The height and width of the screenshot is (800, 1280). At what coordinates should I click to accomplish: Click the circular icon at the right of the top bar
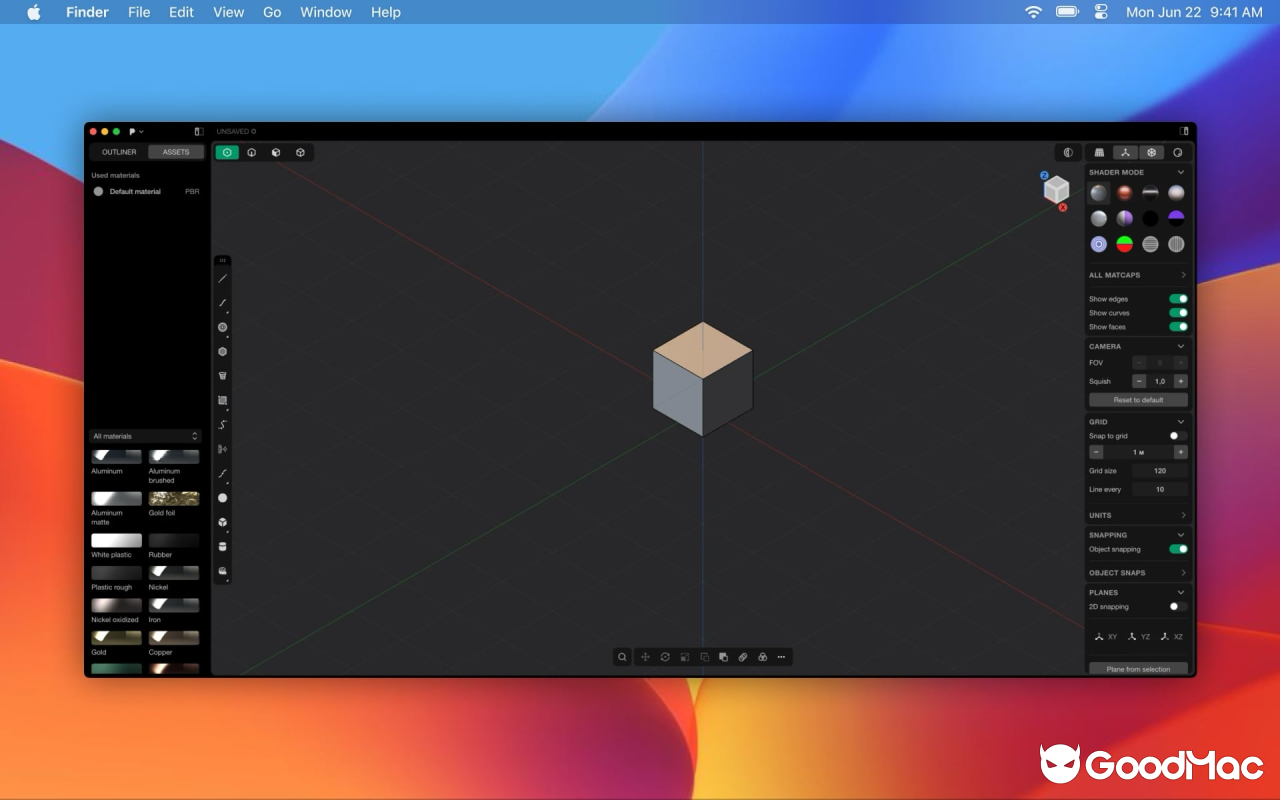pos(1177,153)
